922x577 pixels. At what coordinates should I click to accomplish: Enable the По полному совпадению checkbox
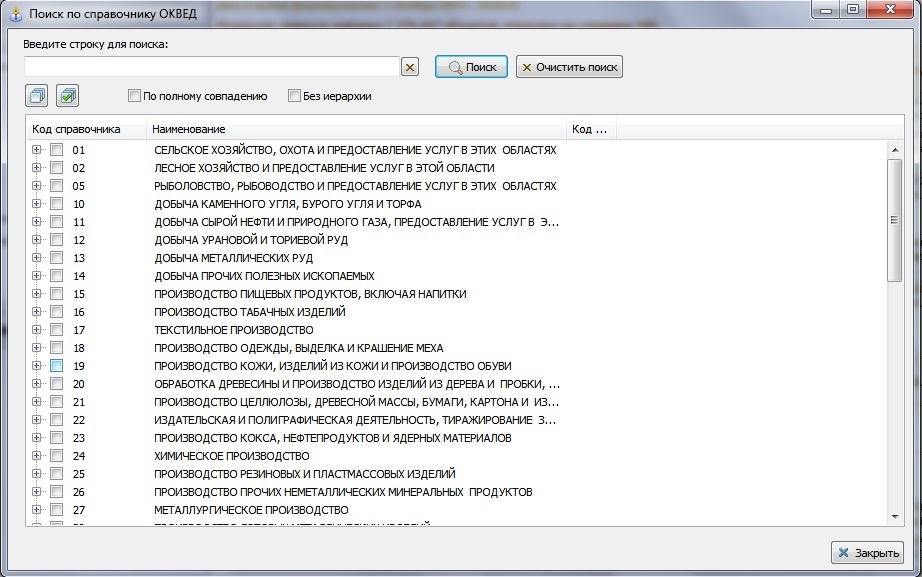pyautogui.click(x=134, y=96)
